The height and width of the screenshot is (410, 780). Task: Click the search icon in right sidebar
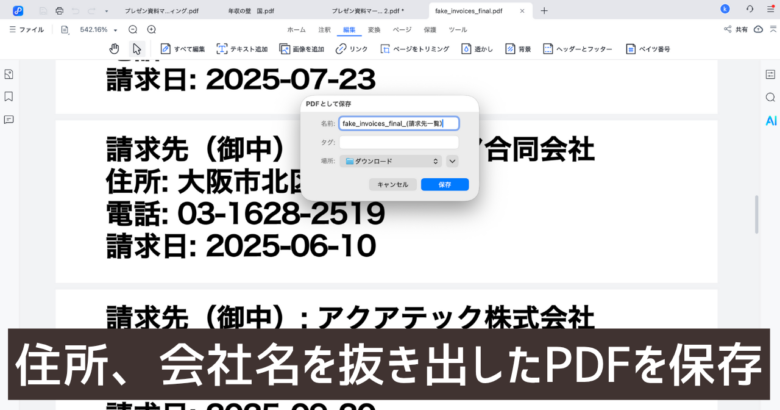tap(770, 97)
